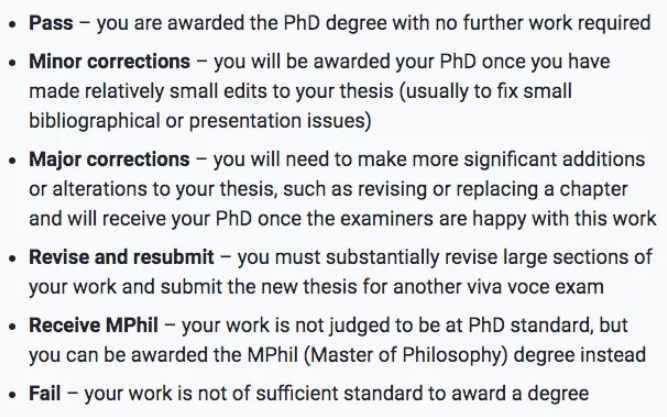Click the bullet point before Receive MPhil
The width and height of the screenshot is (667, 417).
(12, 327)
